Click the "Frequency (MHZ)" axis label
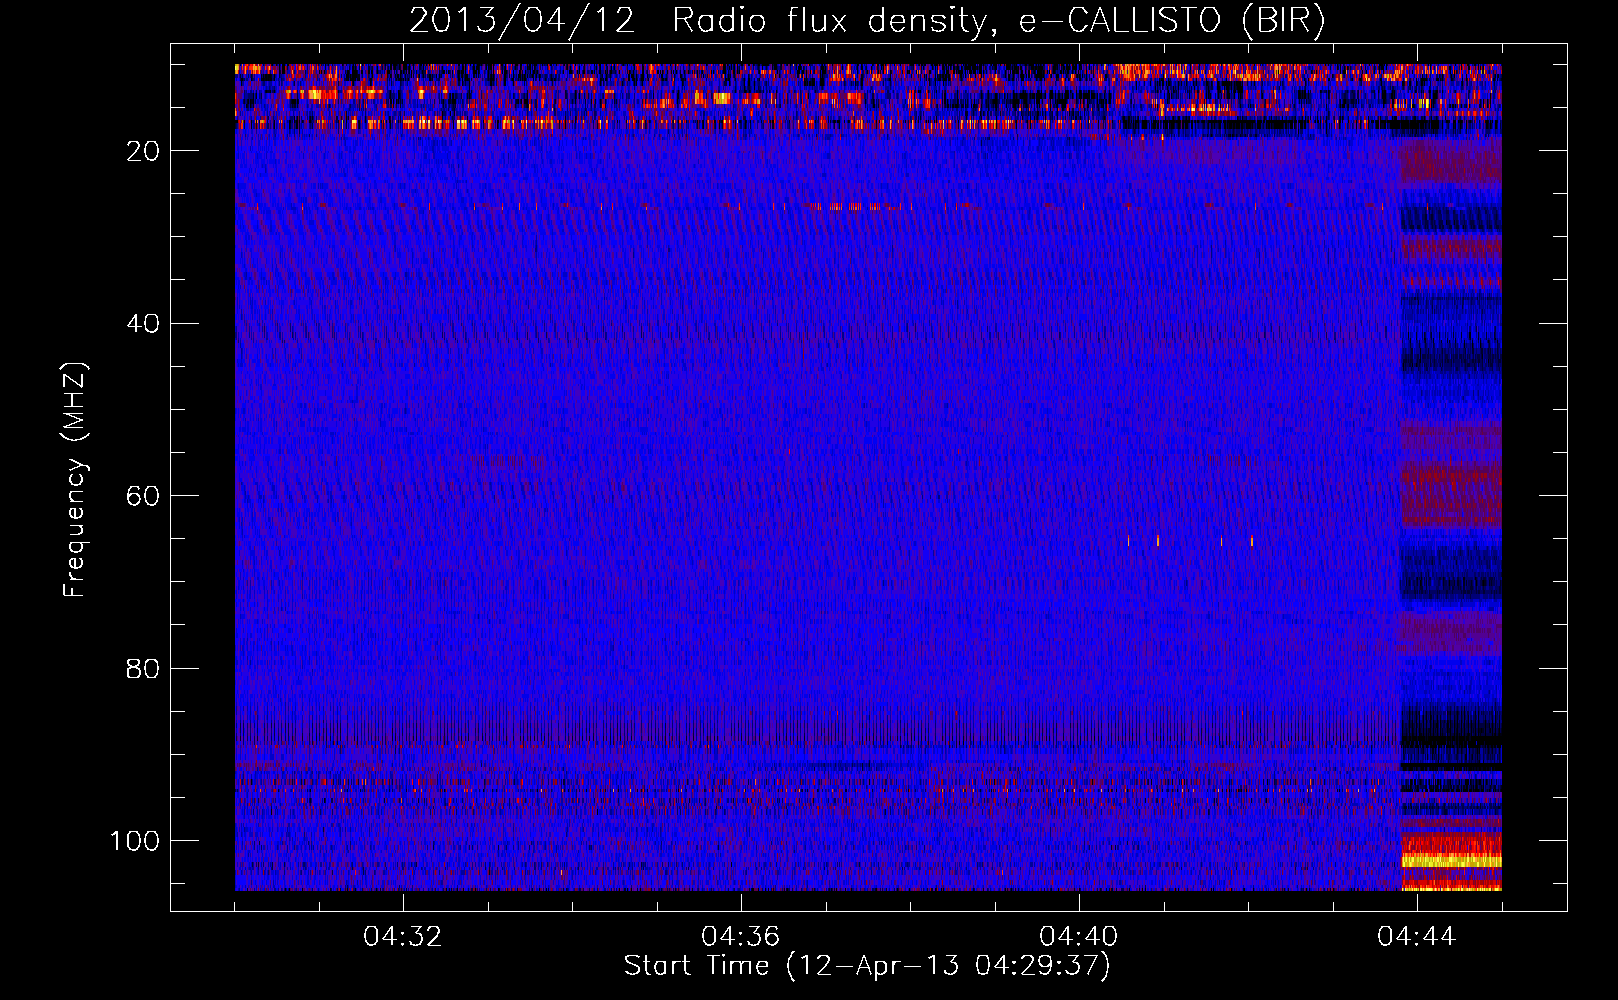Image resolution: width=1618 pixels, height=1000 pixels. [x=75, y=480]
